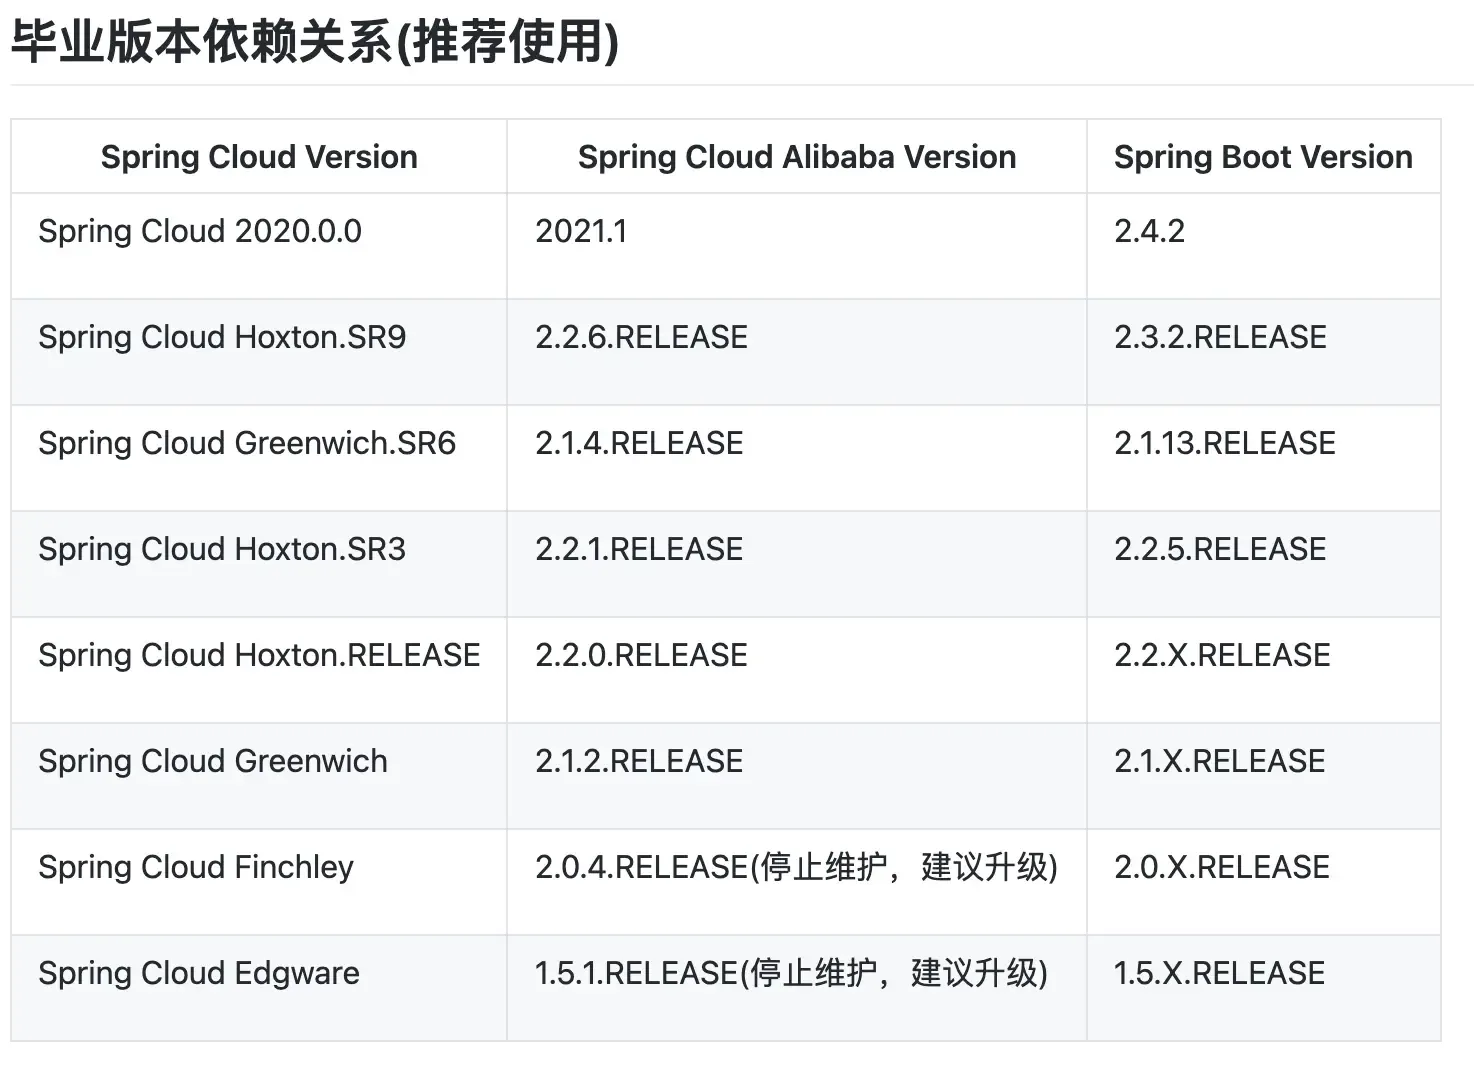Click the Spring Cloud Hoxton.SR9 cell
This screenshot has width=1474, height=1086.
point(259,352)
